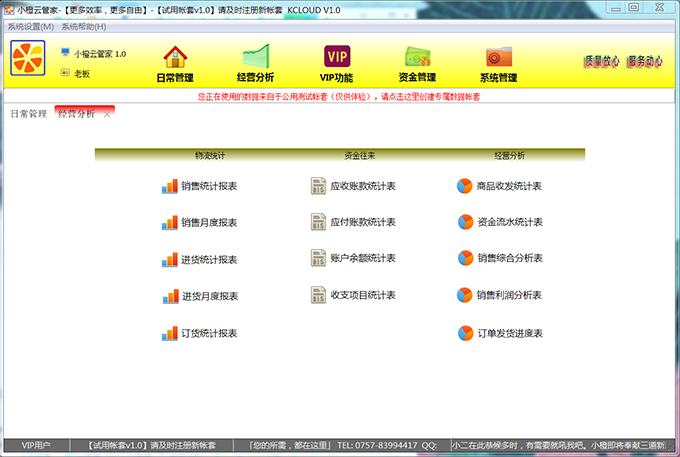Screen dimensions: 680x457
Task: Click bar chart icon beside 进货统计报表
Action: pos(170,259)
